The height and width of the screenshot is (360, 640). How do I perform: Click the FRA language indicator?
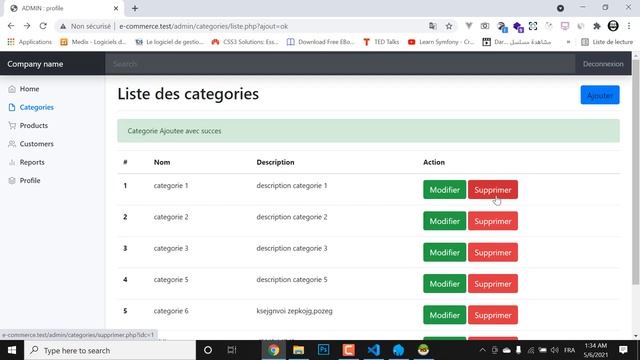click(x=569, y=350)
